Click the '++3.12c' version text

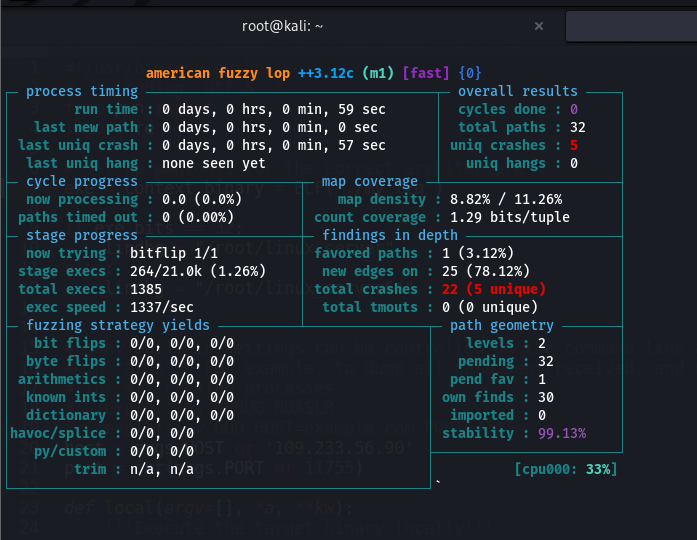click(x=326, y=73)
